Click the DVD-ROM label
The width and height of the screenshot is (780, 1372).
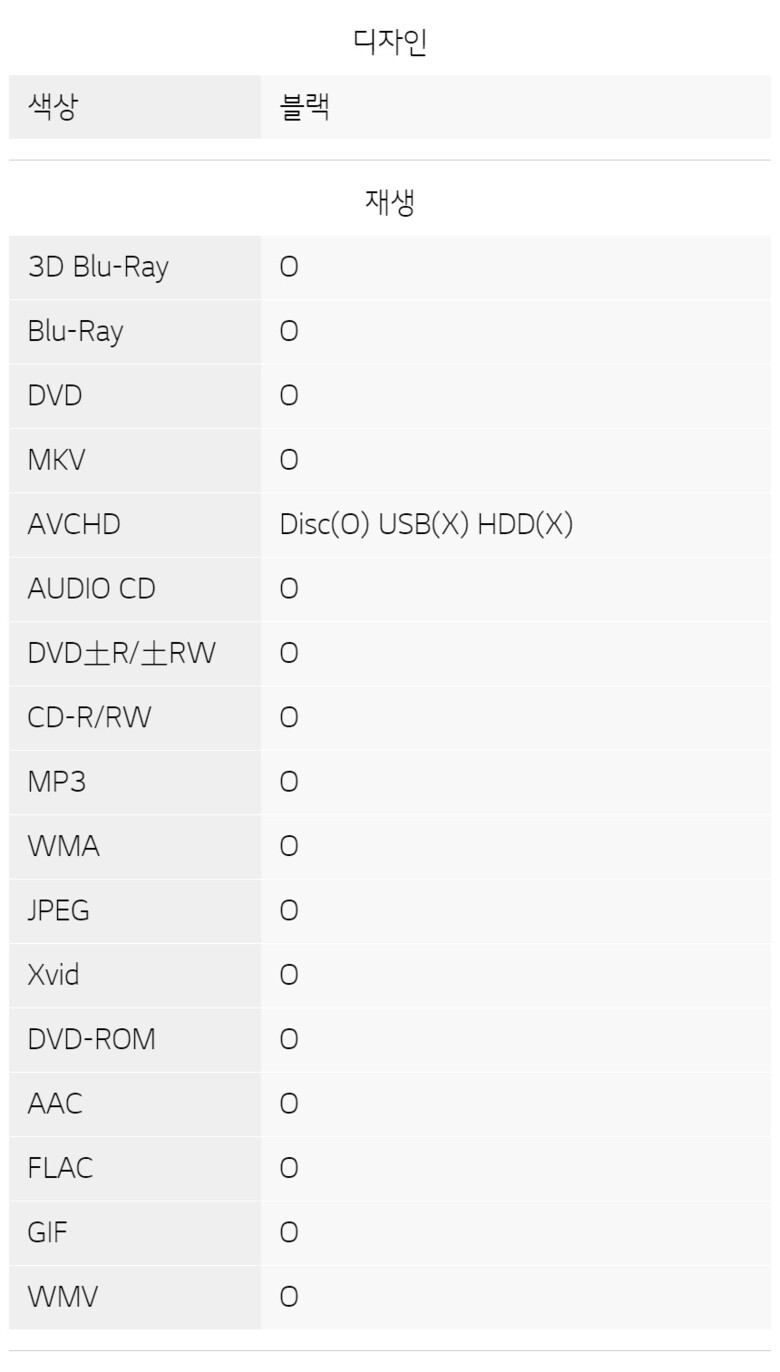tap(92, 1040)
